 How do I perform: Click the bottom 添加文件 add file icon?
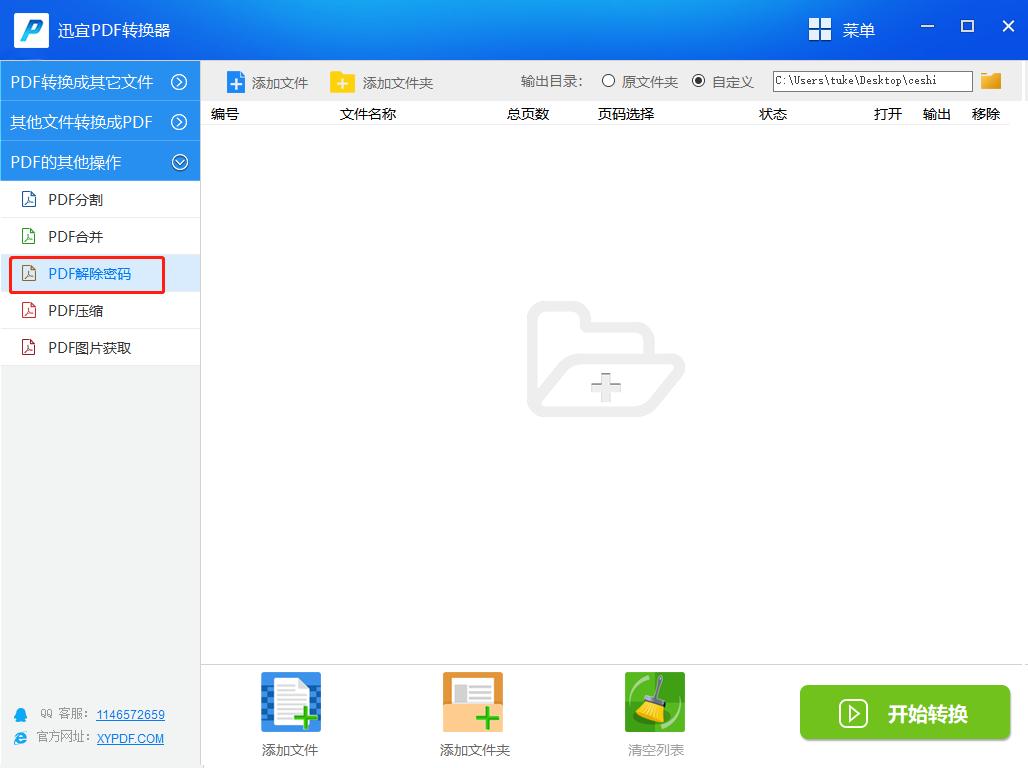coord(290,701)
